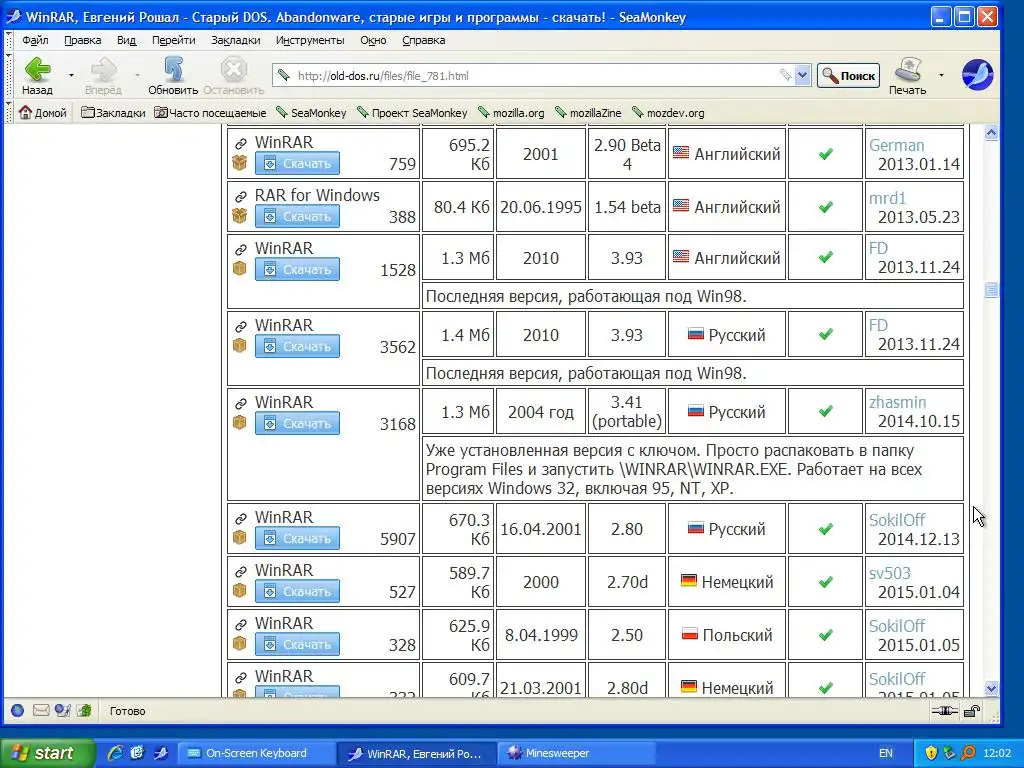Expand the address bar URL history dropdown
1024x768 pixels.
tap(803, 75)
